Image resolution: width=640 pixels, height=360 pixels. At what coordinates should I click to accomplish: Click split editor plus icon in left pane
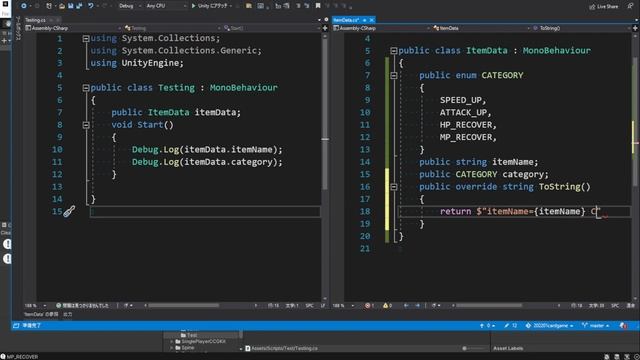pos(325,28)
